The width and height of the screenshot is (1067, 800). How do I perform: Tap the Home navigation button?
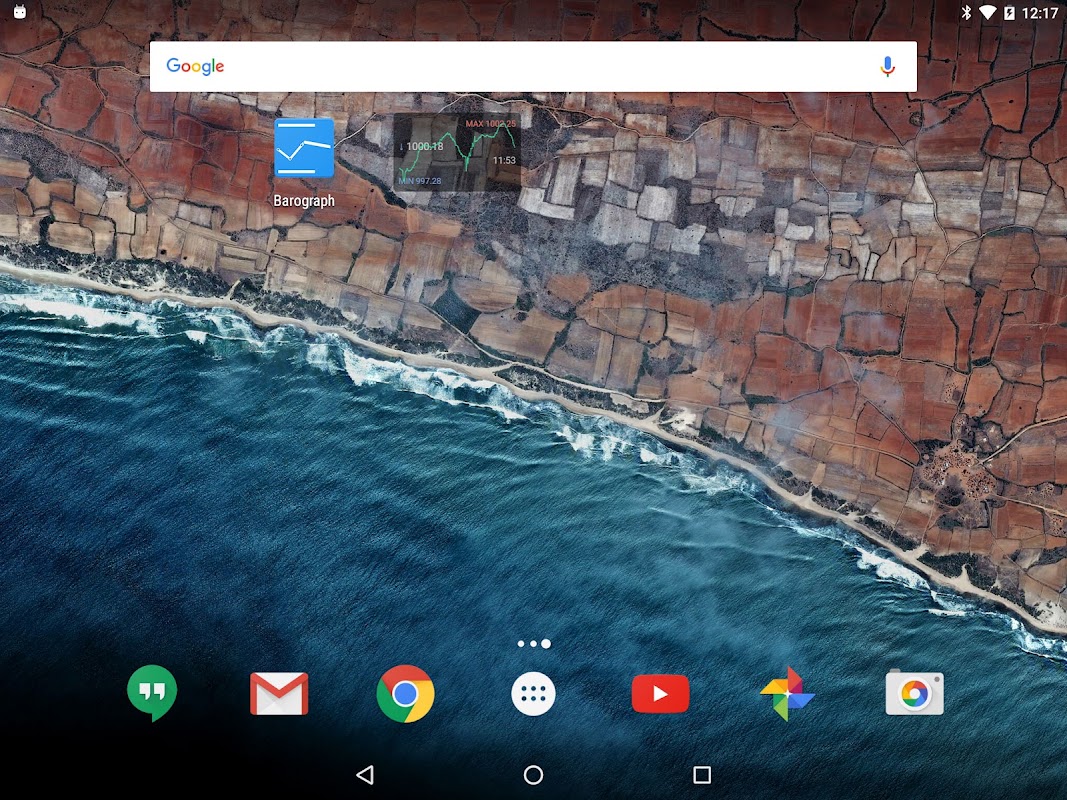[534, 775]
